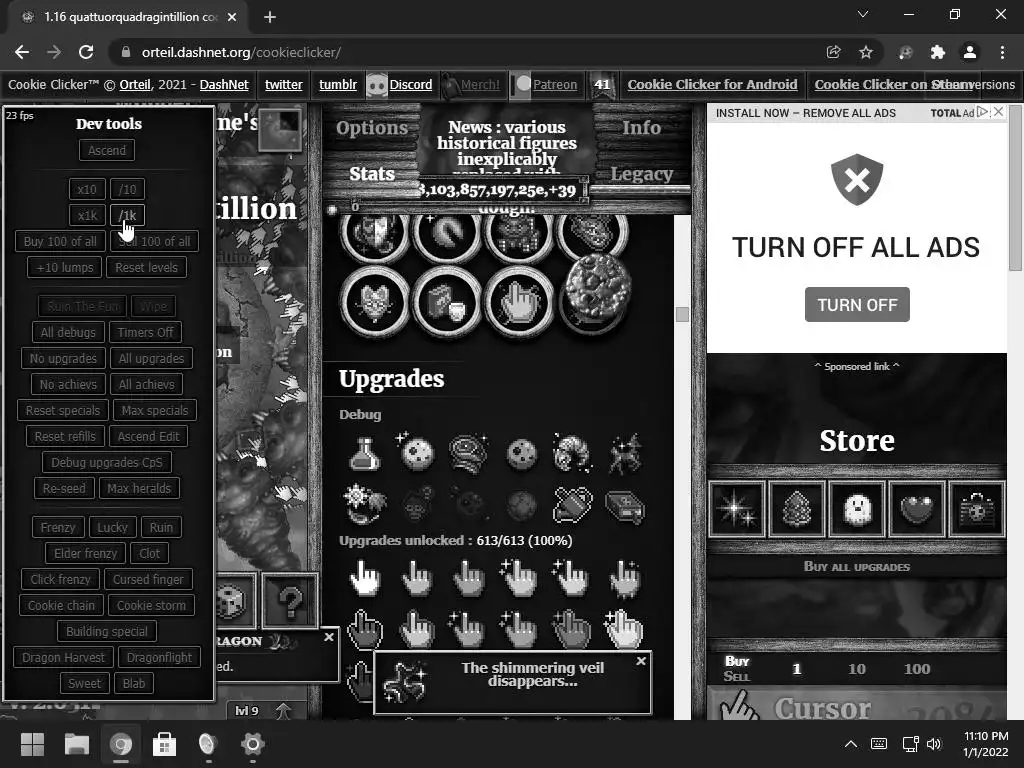The width and height of the screenshot is (1024, 768).
Task: Click Buy all upgrades
Action: 856,567
